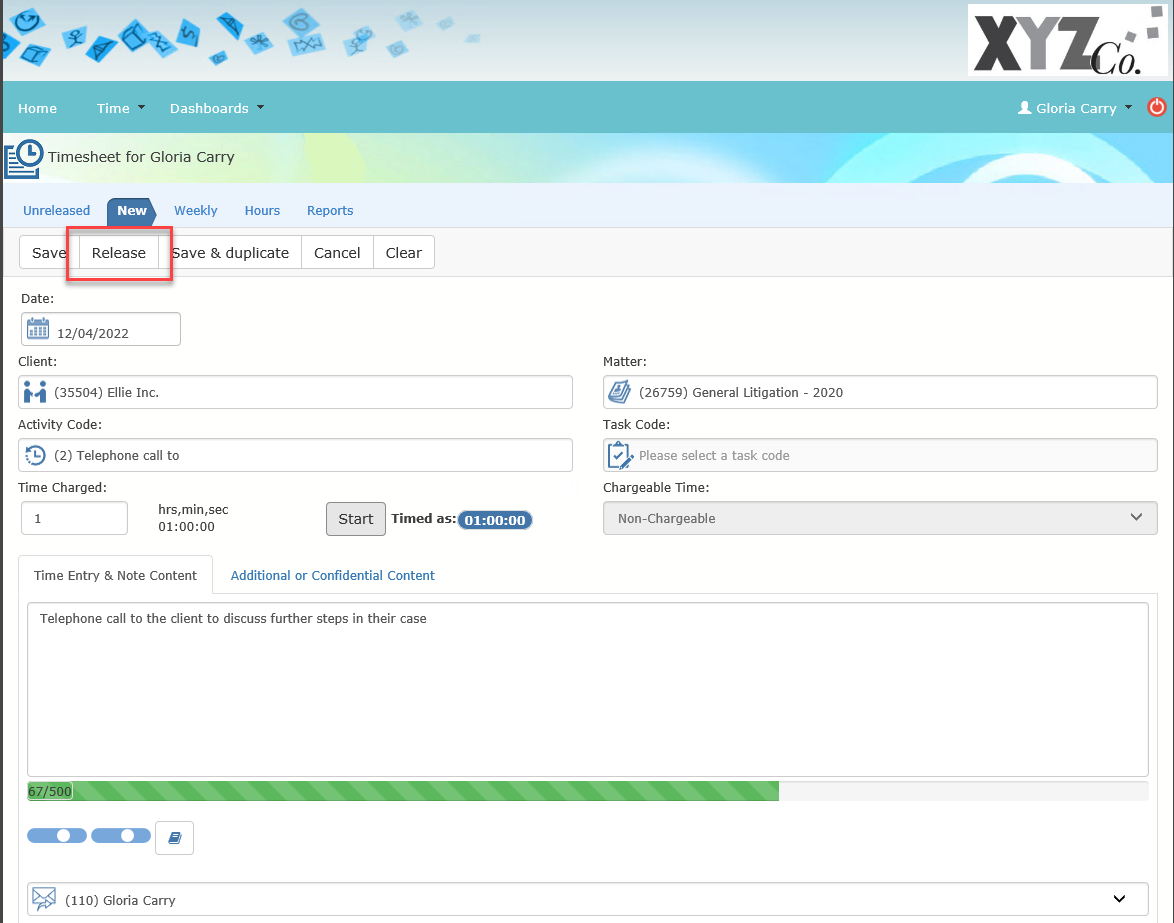Click the Save & duplicate button
The image size is (1174, 923).
230,253
